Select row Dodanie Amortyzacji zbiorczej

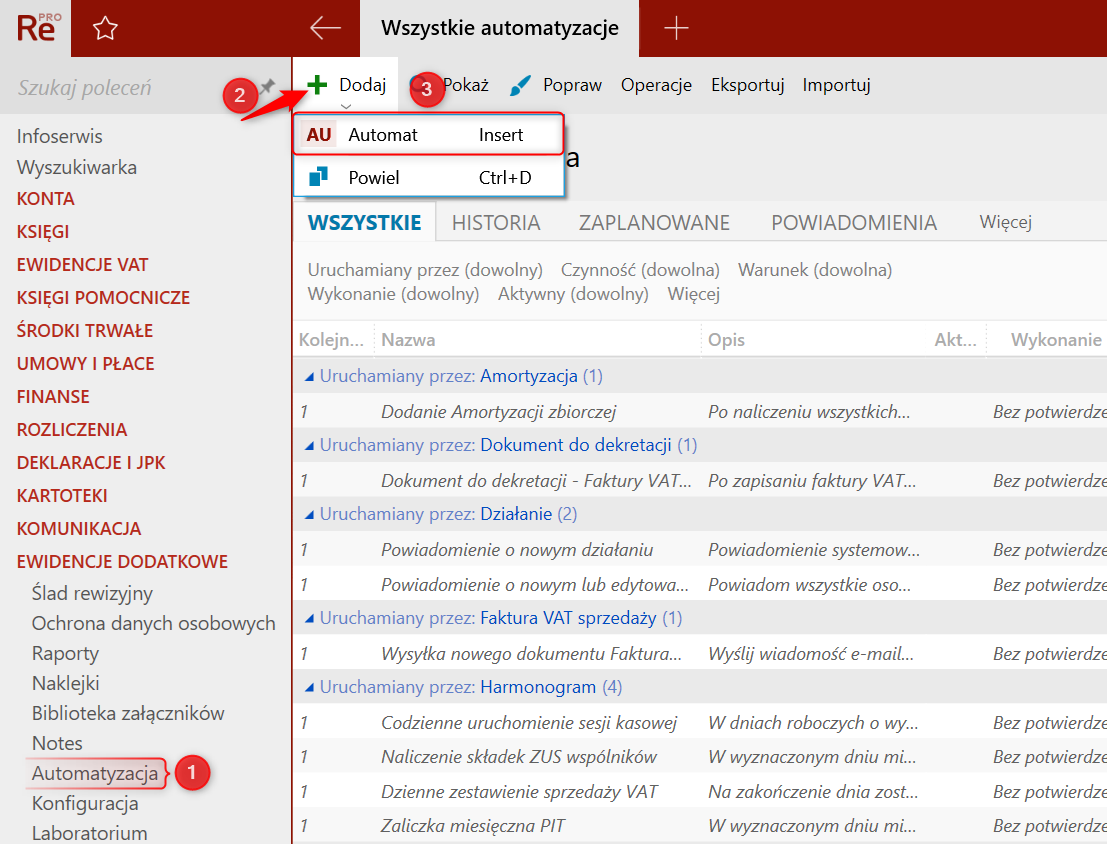click(700, 412)
